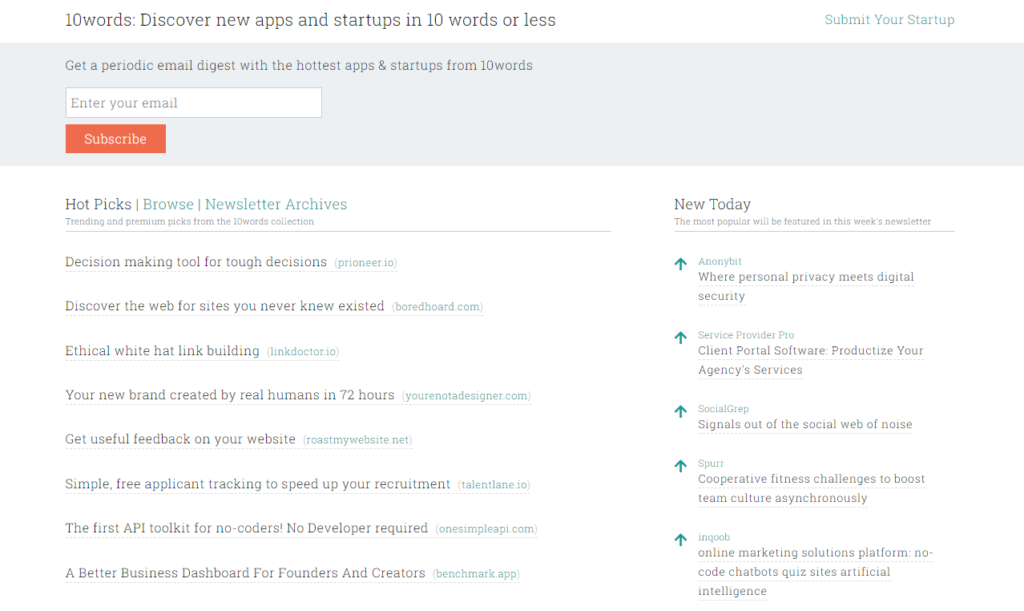Image resolution: width=1024 pixels, height=611 pixels.
Task: Open the benchmark.app link
Action: click(475, 573)
